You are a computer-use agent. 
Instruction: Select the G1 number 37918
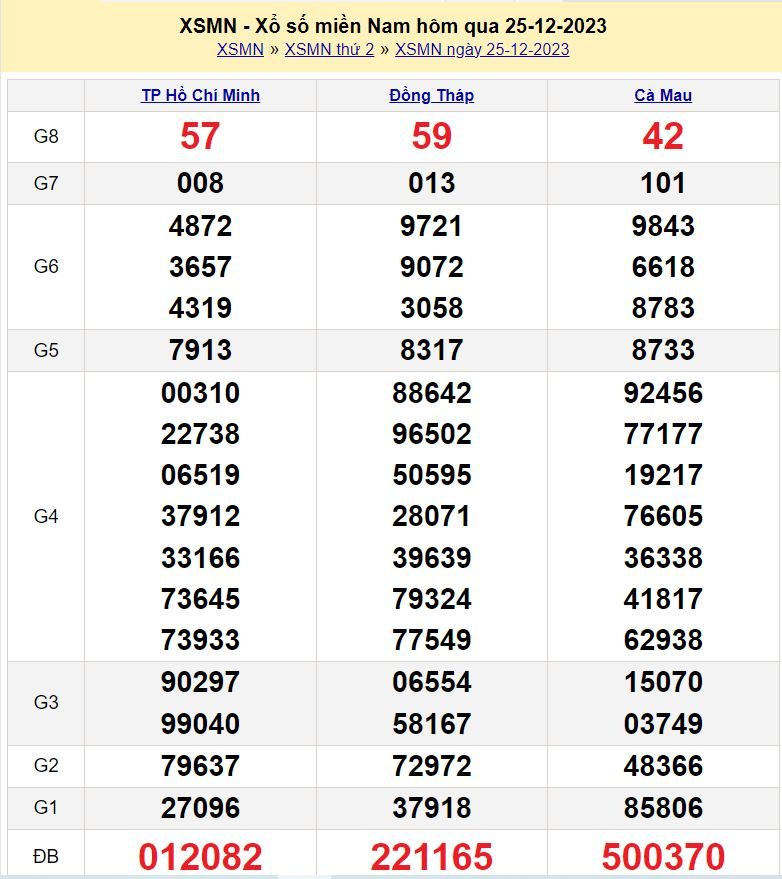pos(432,808)
